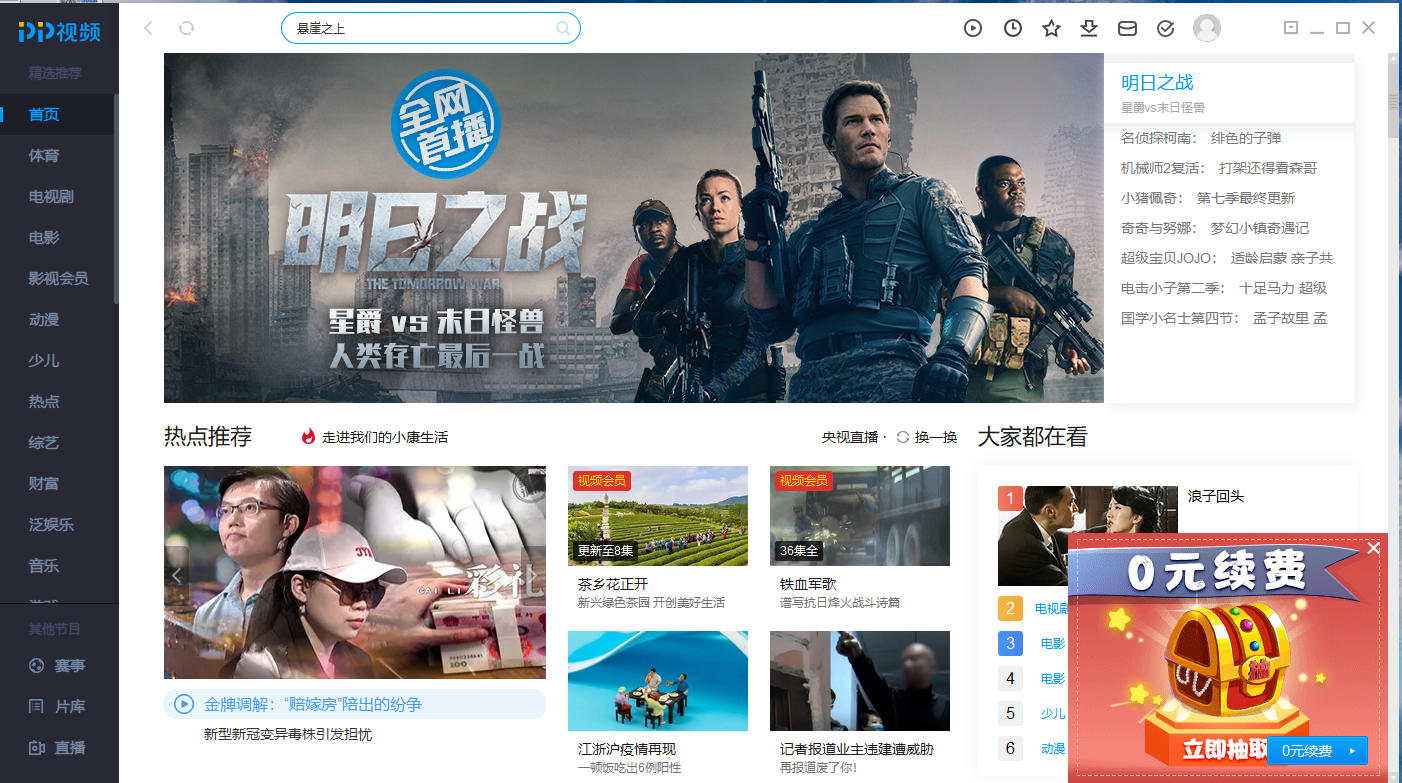Click the search input field

[420, 28]
